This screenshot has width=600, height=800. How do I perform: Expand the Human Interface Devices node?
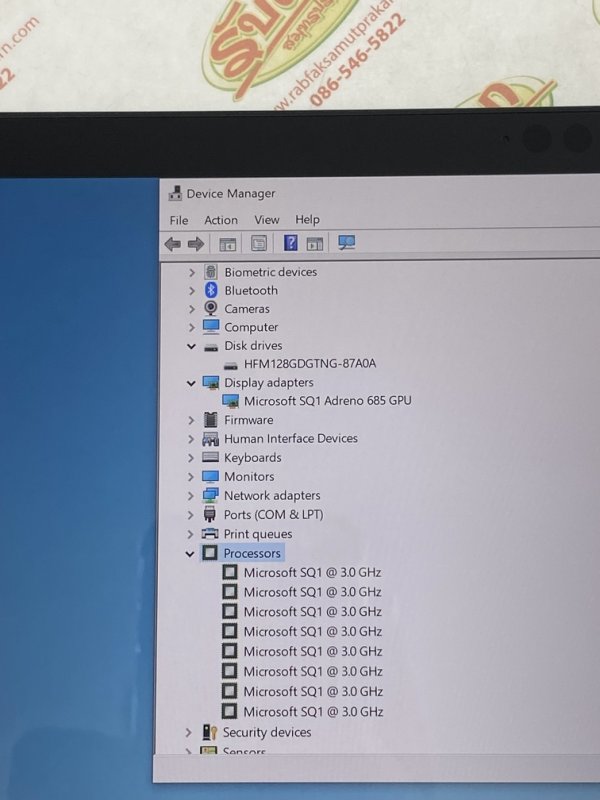191,439
